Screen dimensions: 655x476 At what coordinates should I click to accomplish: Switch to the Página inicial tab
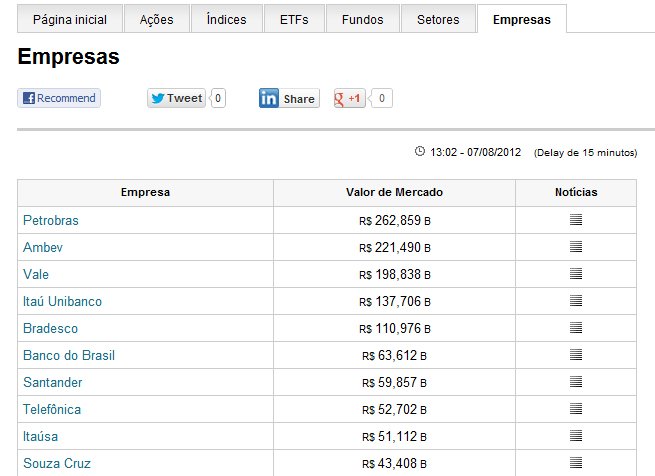[70, 19]
